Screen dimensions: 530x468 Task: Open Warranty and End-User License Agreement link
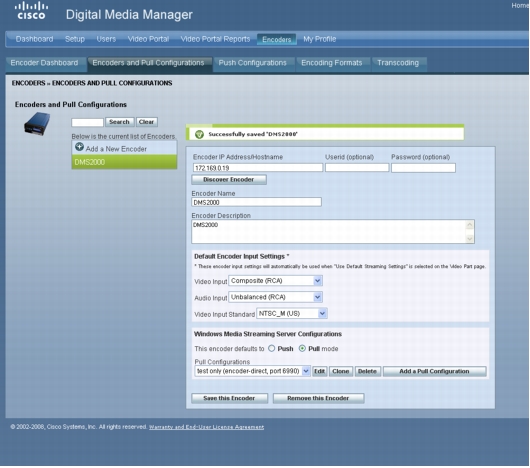206,427
